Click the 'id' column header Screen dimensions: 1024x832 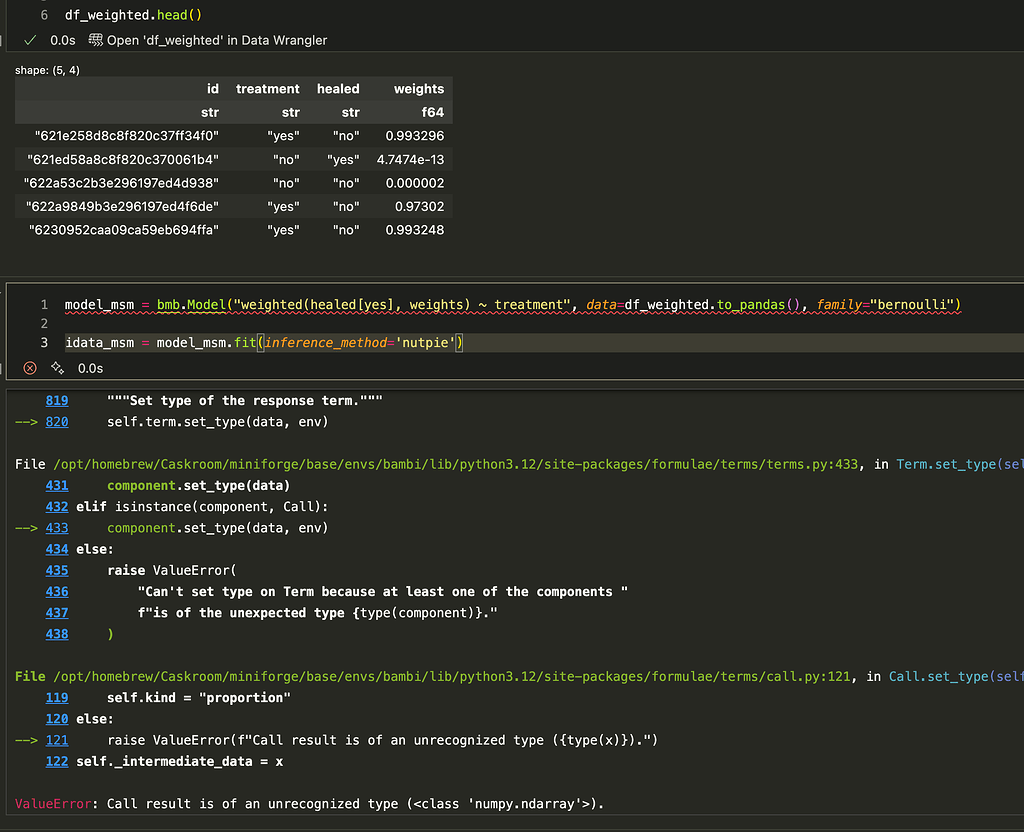click(212, 89)
